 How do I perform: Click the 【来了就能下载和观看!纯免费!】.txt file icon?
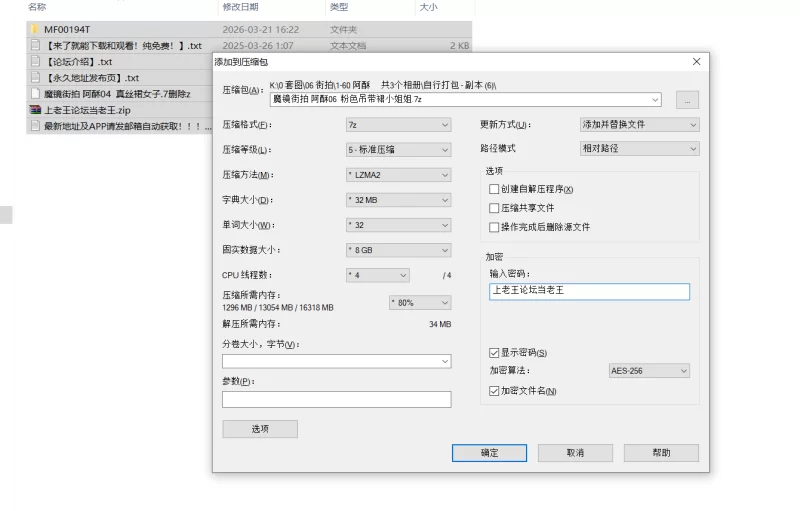pos(35,45)
